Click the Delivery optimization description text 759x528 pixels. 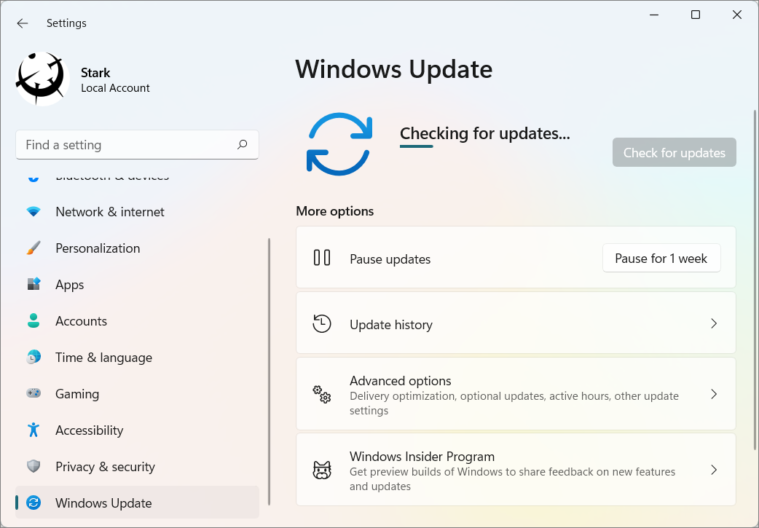click(514, 403)
